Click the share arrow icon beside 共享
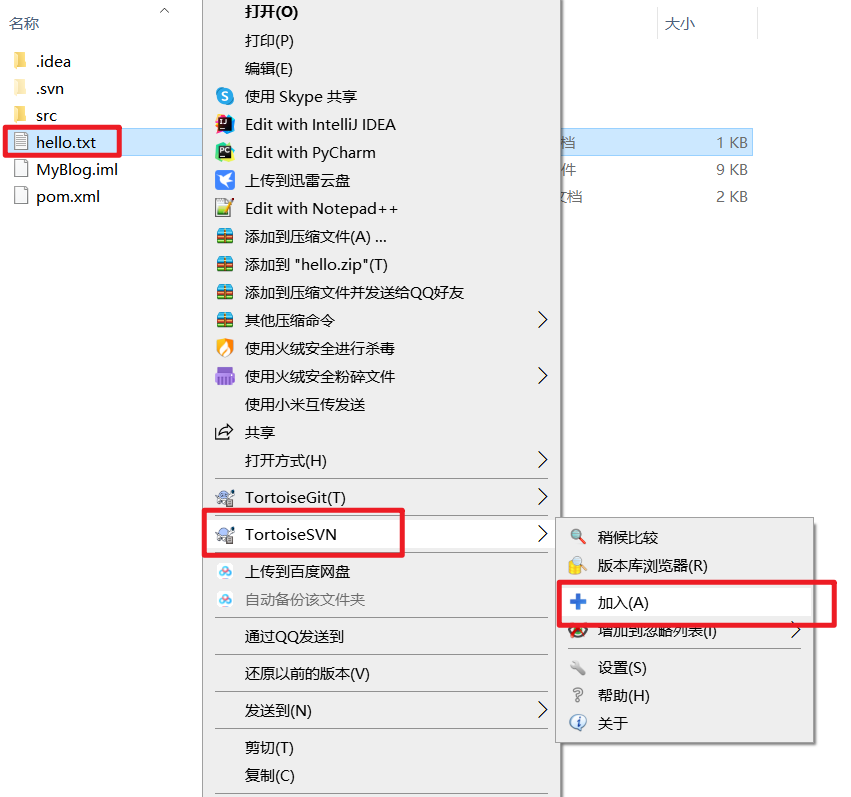The image size is (851, 797). [224, 432]
